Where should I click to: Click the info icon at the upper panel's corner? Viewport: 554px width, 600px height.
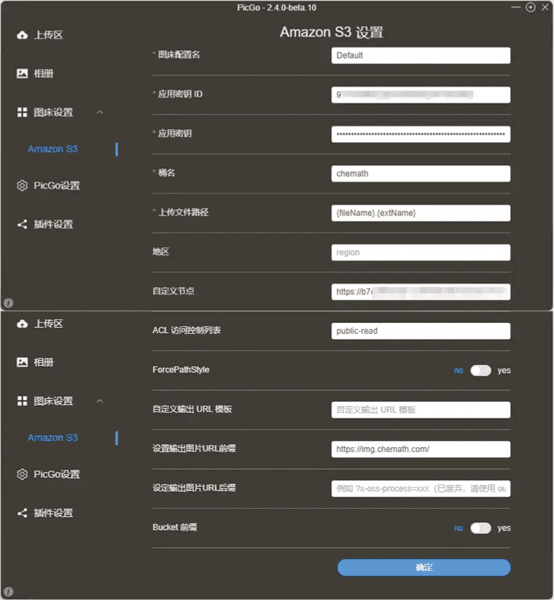coord(8,303)
